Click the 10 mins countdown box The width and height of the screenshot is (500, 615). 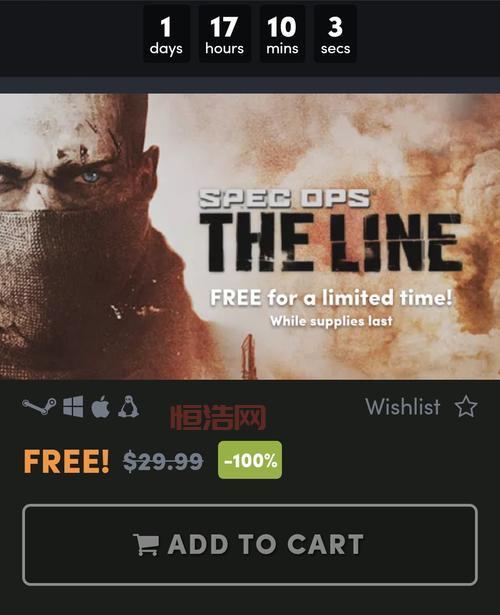click(282, 34)
